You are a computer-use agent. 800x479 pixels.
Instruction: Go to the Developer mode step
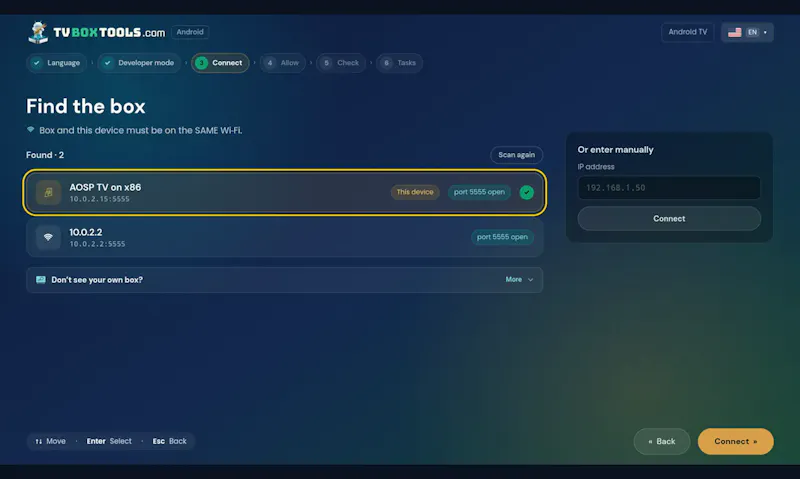click(139, 63)
